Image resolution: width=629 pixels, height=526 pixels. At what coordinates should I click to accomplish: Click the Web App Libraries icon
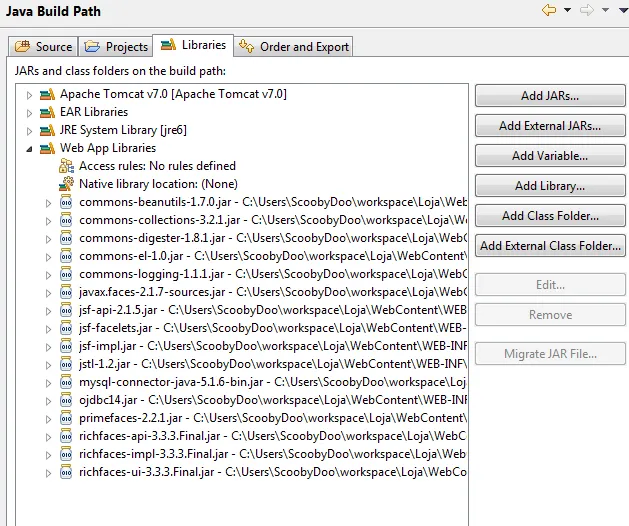coord(47,148)
